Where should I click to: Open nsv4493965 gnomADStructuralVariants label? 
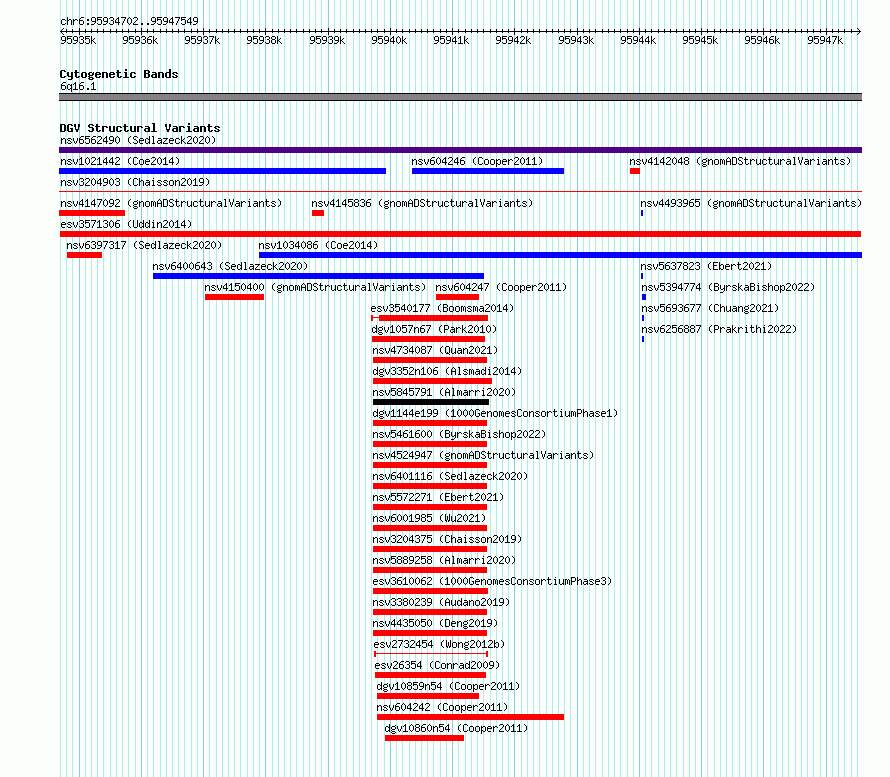(751, 203)
